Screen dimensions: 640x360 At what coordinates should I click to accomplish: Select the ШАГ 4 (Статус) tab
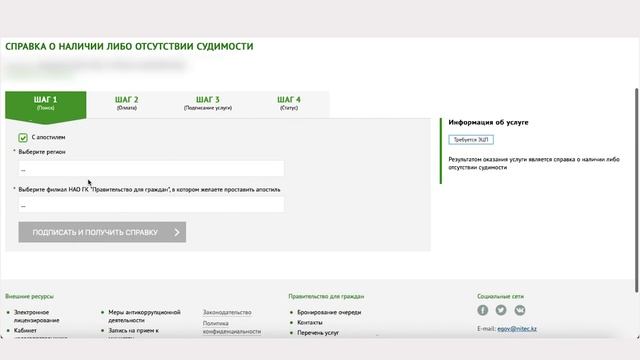pos(289,103)
